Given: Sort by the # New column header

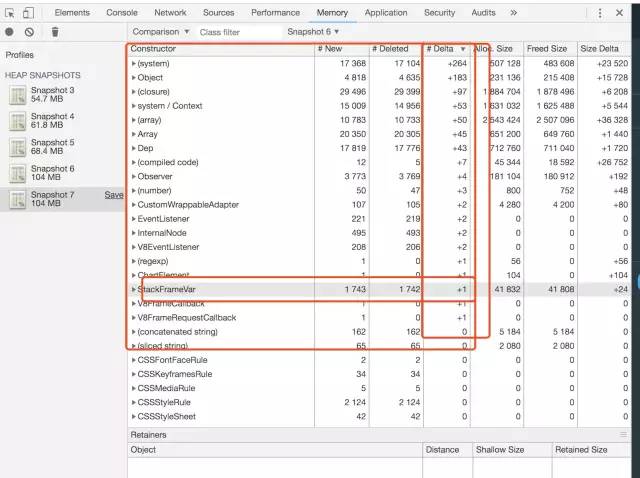Looking at the screenshot, I should coord(342,49).
